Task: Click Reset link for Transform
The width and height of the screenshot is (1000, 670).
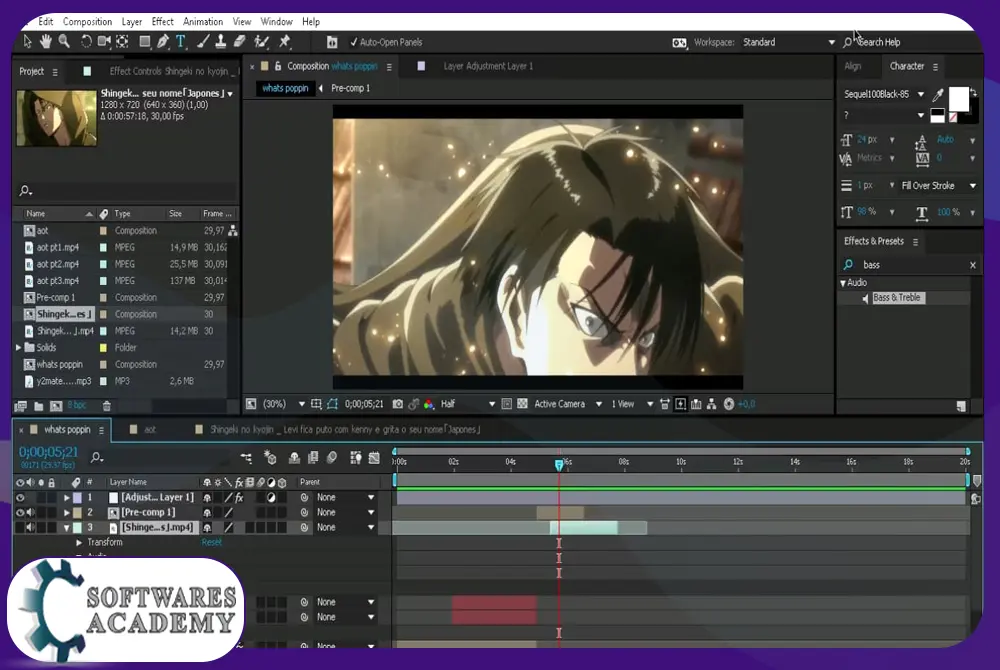Action: coord(212,543)
